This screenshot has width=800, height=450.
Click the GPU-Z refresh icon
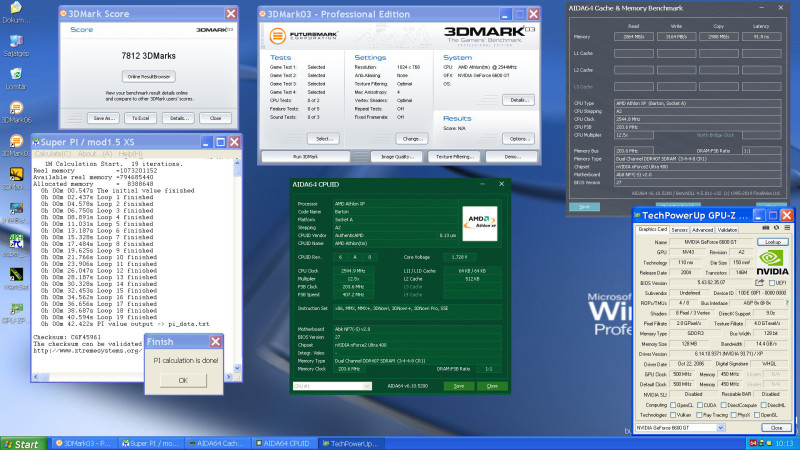click(x=777, y=228)
